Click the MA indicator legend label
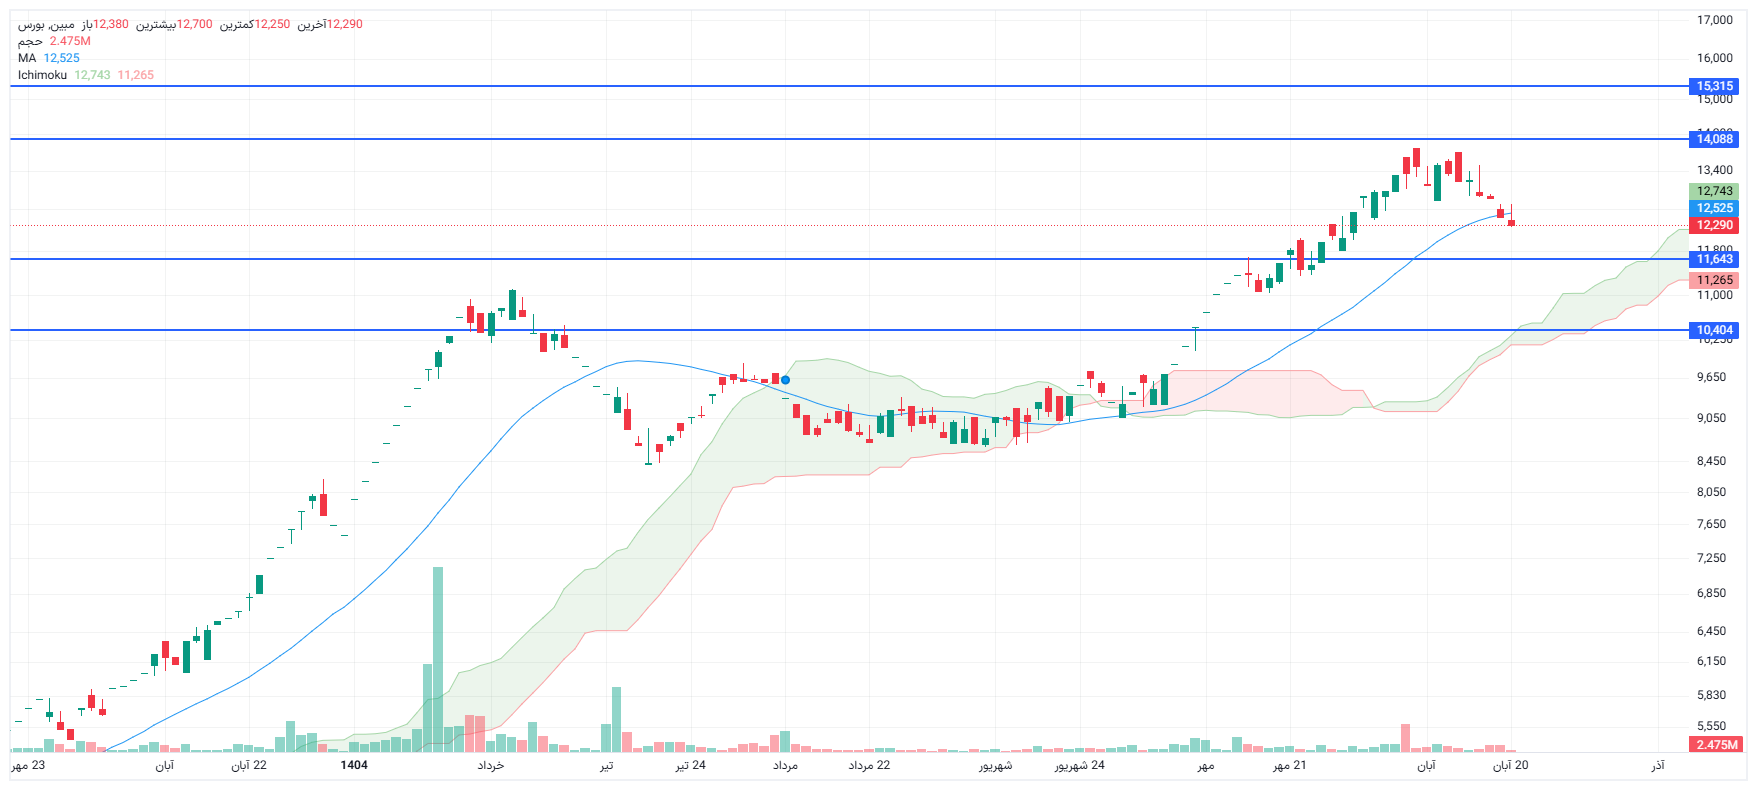1757x790 pixels. click(x=27, y=58)
